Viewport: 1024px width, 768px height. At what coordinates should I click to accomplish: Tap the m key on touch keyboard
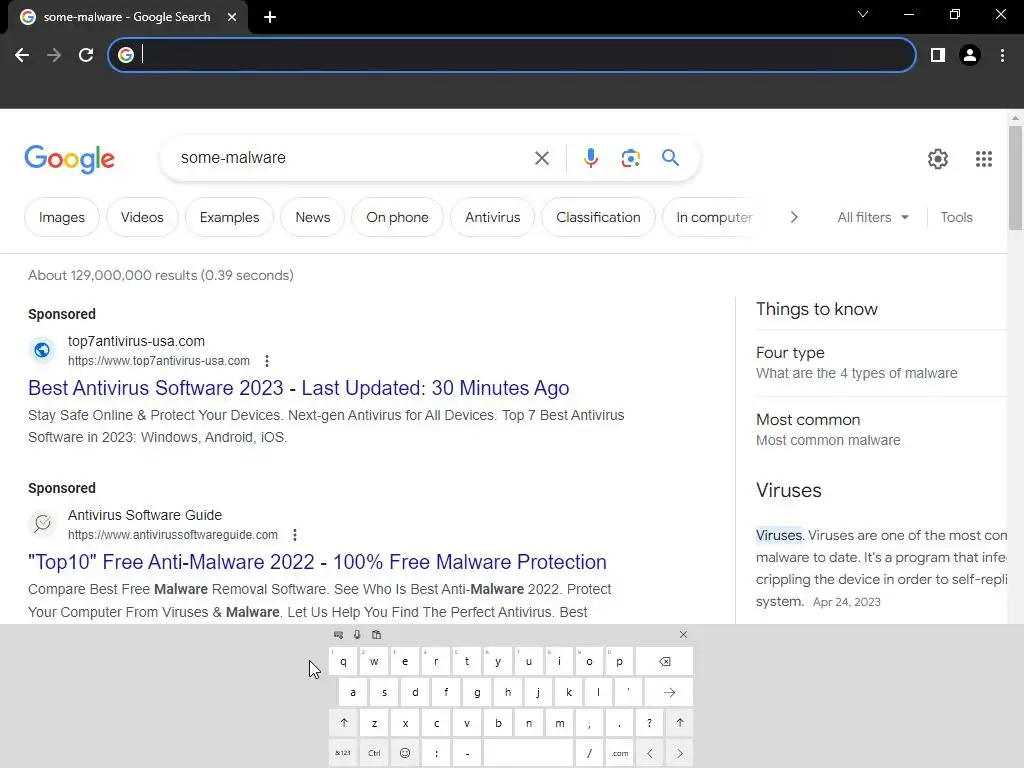[x=560, y=723]
